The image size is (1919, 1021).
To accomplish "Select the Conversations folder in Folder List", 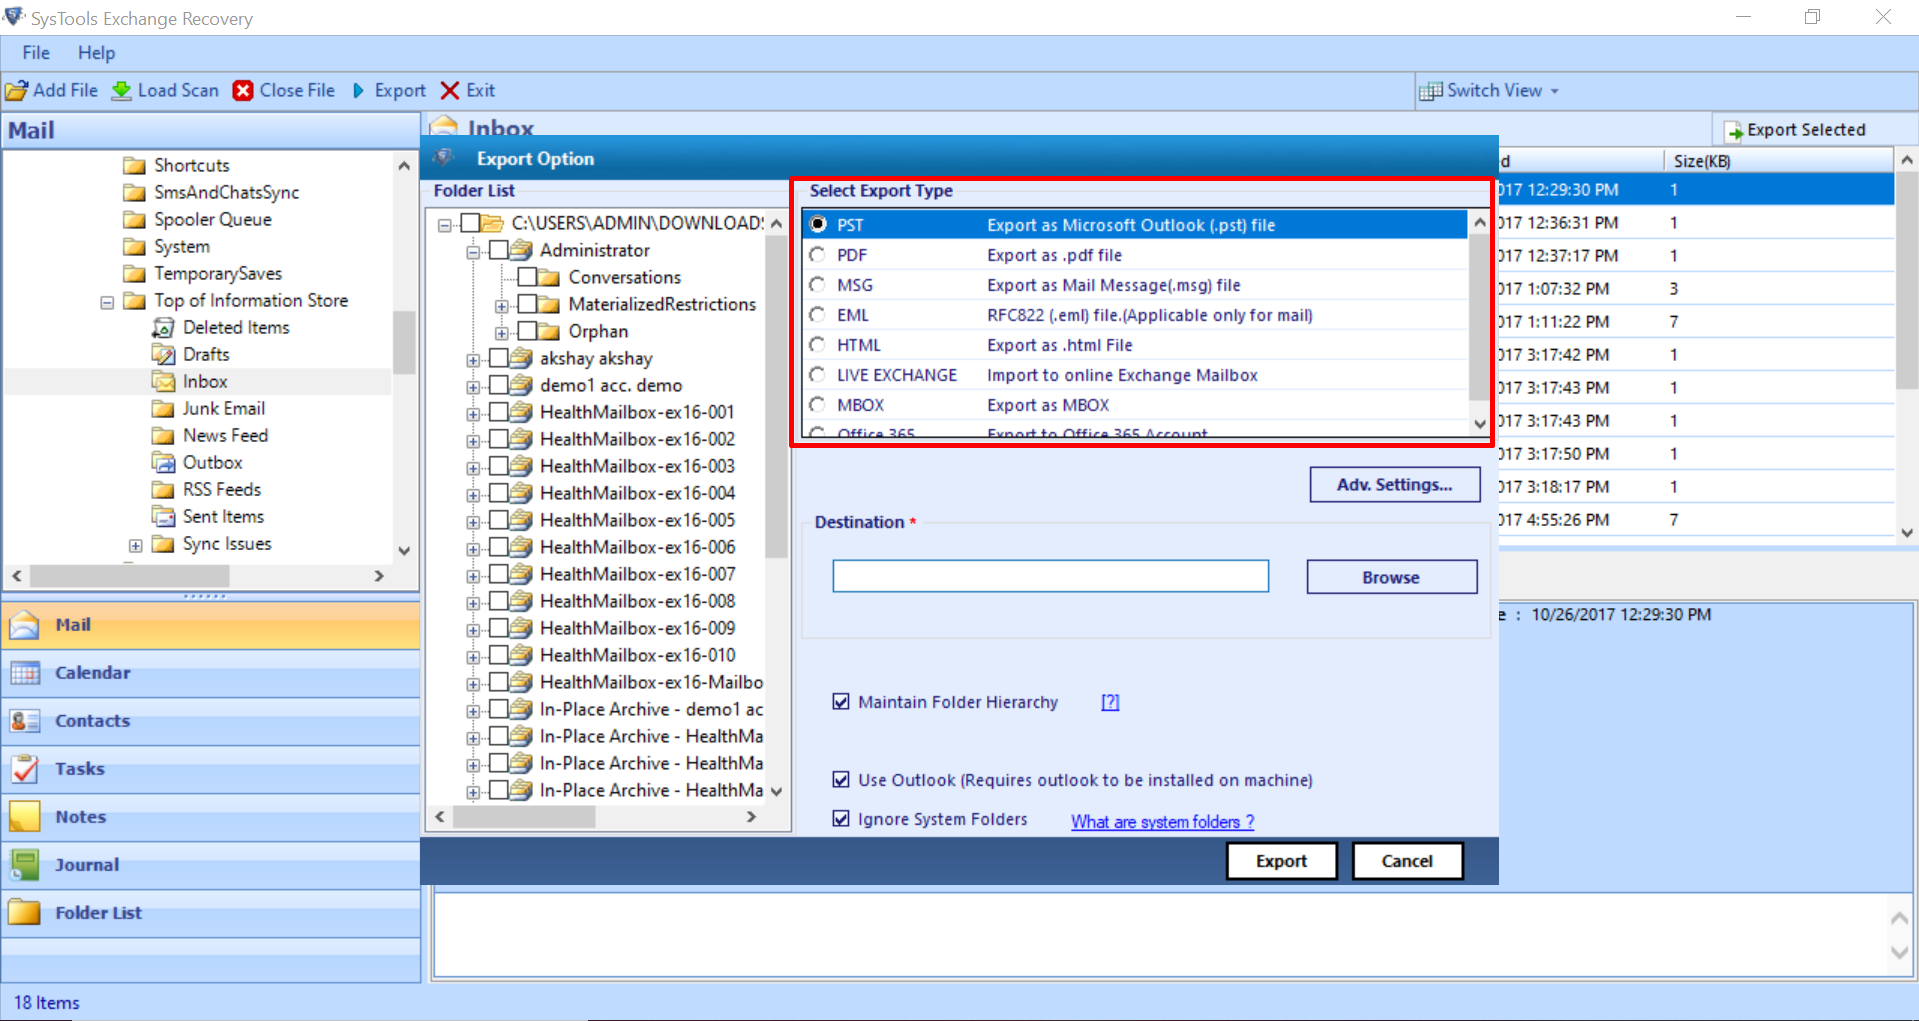I will (x=625, y=278).
